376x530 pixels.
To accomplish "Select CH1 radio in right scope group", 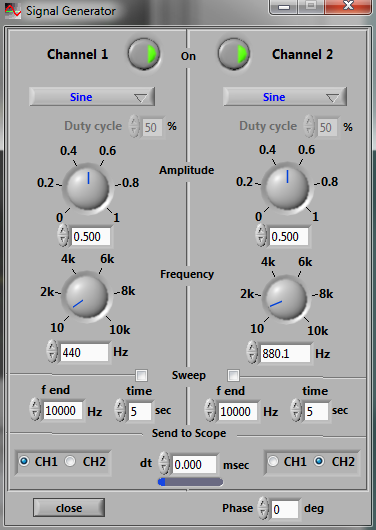I will point(273,461).
